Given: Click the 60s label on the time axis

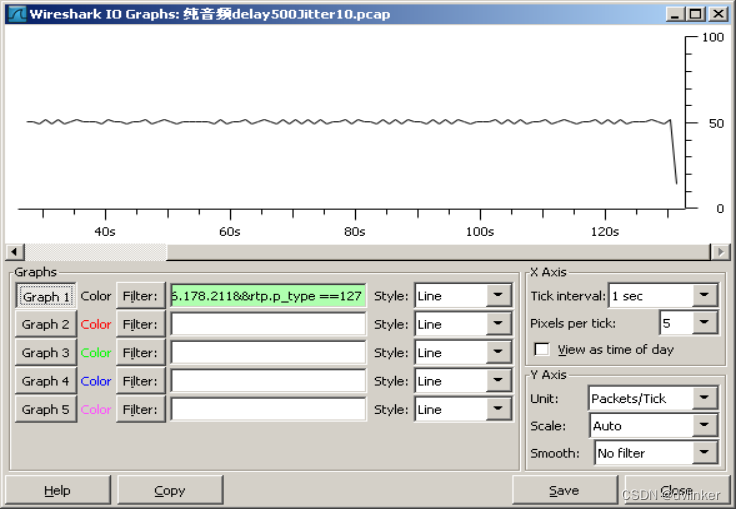Looking at the screenshot, I should (230, 231).
